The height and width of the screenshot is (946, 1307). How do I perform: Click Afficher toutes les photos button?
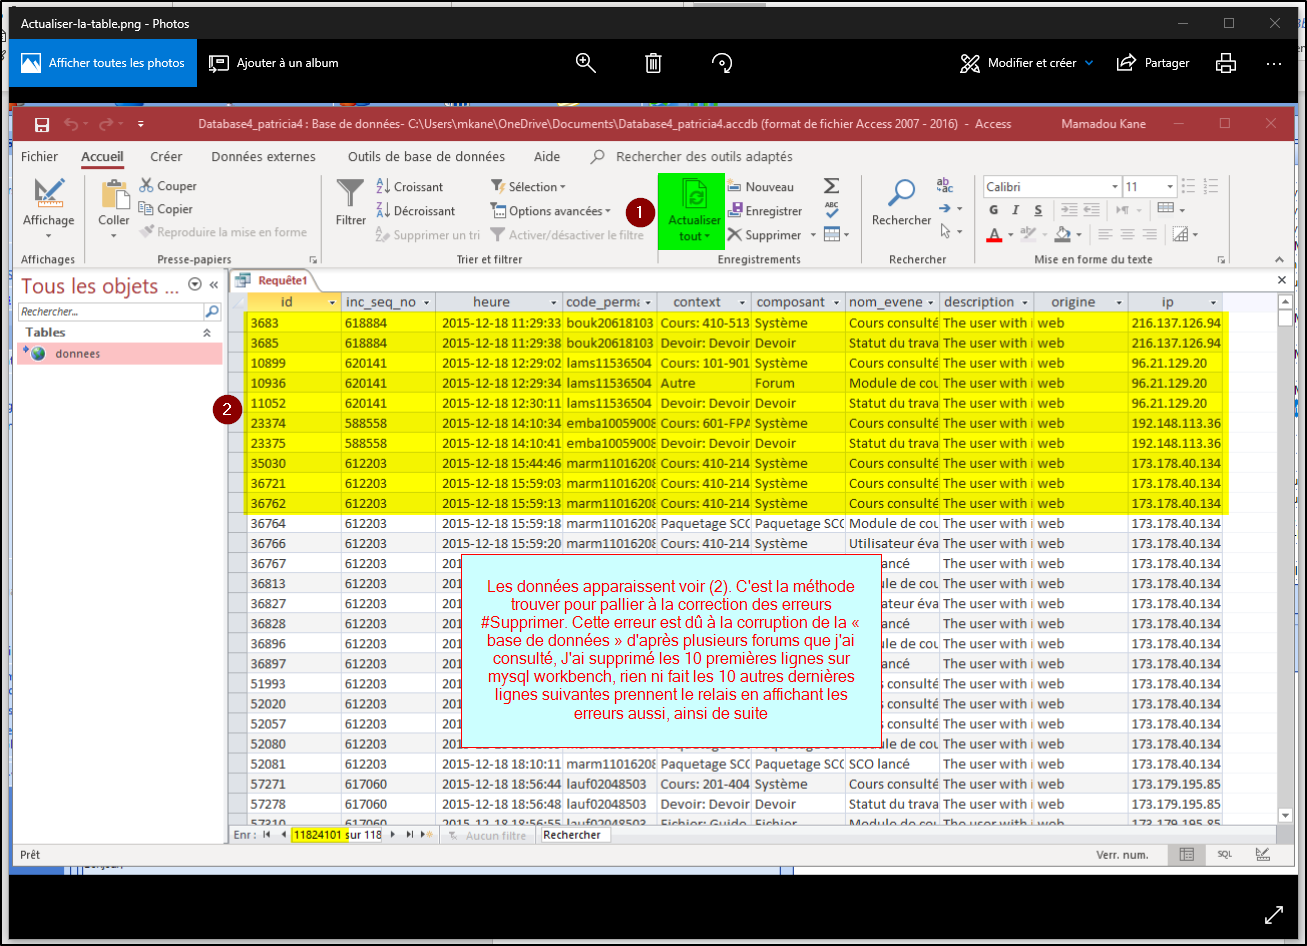click(103, 63)
